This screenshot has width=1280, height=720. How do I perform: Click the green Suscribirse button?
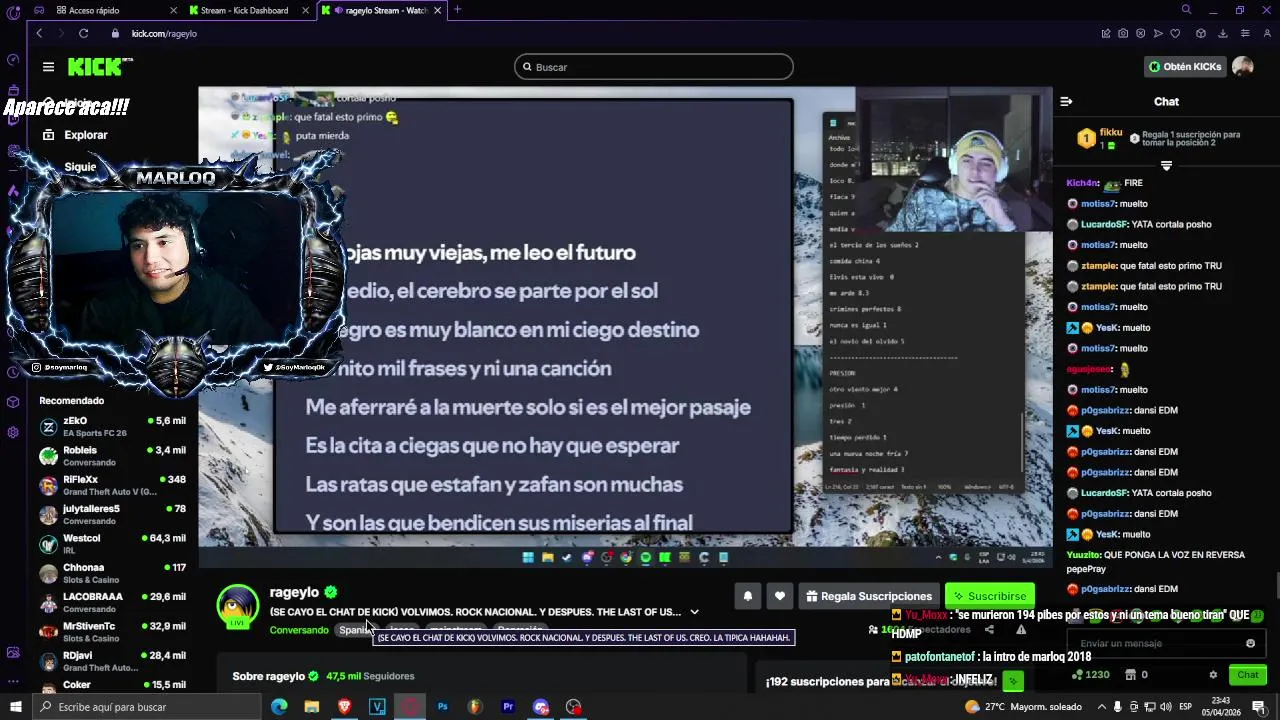[x=990, y=596]
